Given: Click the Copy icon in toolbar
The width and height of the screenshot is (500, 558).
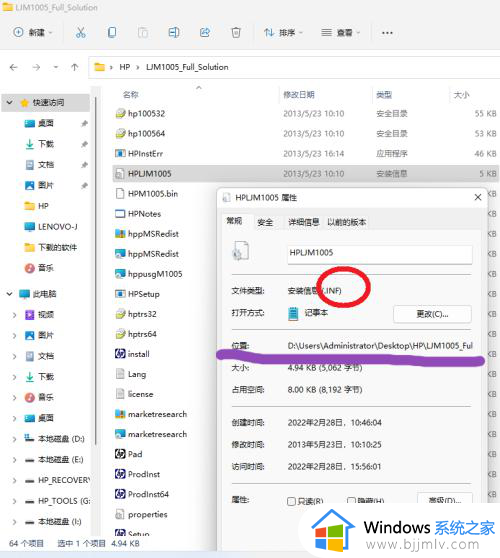Looking at the screenshot, I should click(x=112, y=33).
